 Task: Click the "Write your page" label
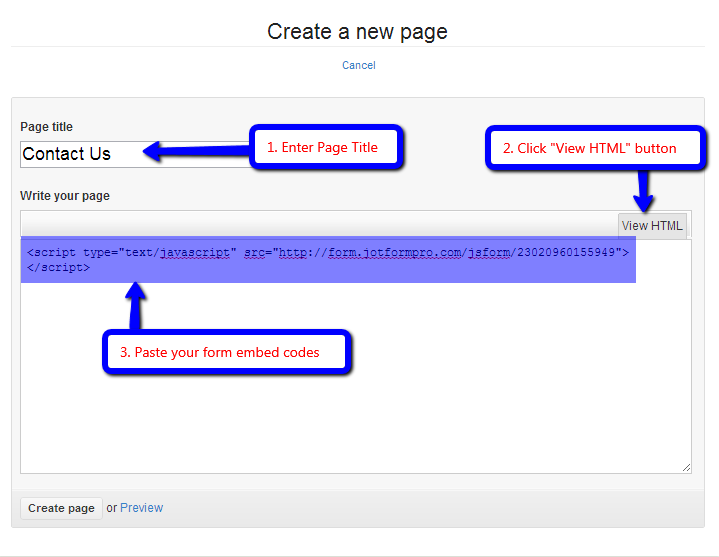65,196
